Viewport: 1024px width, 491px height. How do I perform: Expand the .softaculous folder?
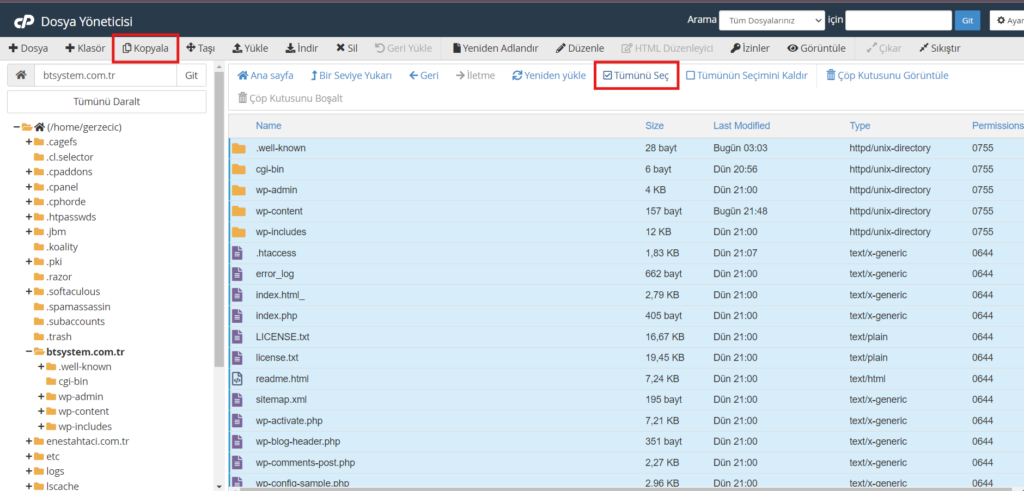[x=29, y=291]
